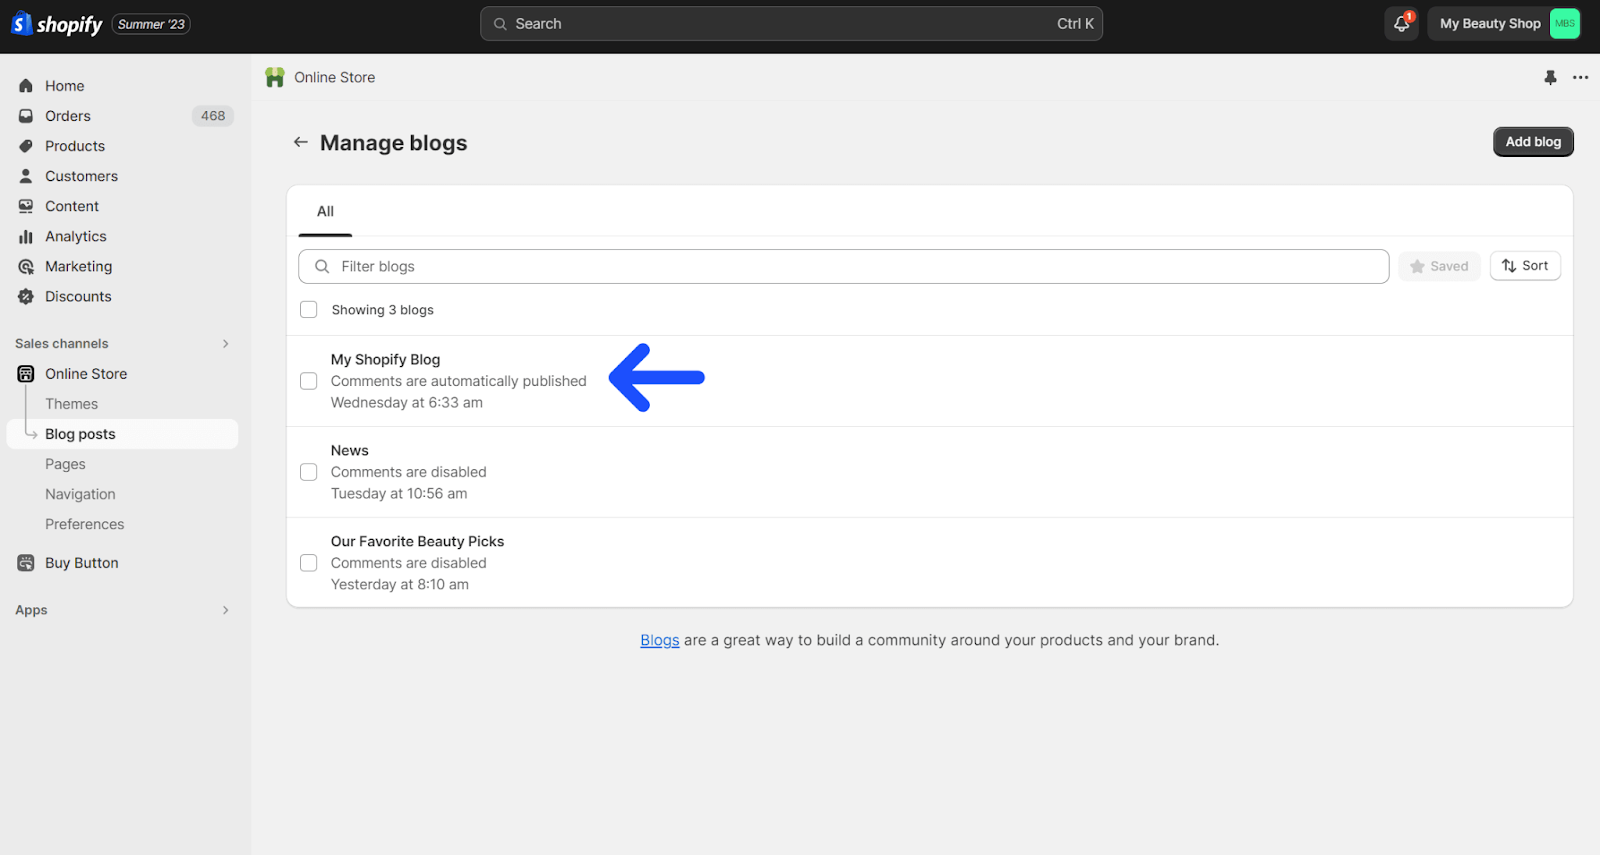Click the Orders inbox icon
This screenshot has width=1600, height=855.
(x=26, y=116)
